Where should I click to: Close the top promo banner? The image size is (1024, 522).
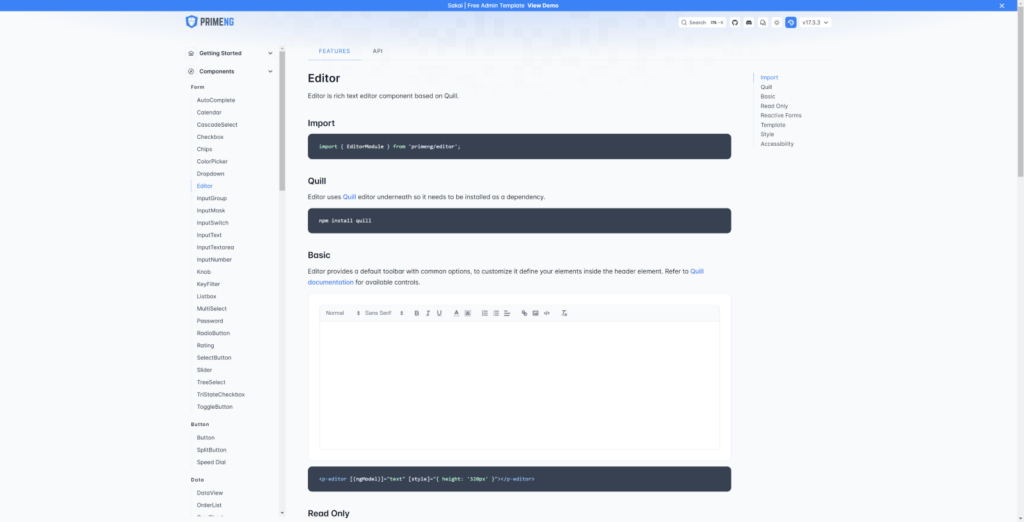1002,5
